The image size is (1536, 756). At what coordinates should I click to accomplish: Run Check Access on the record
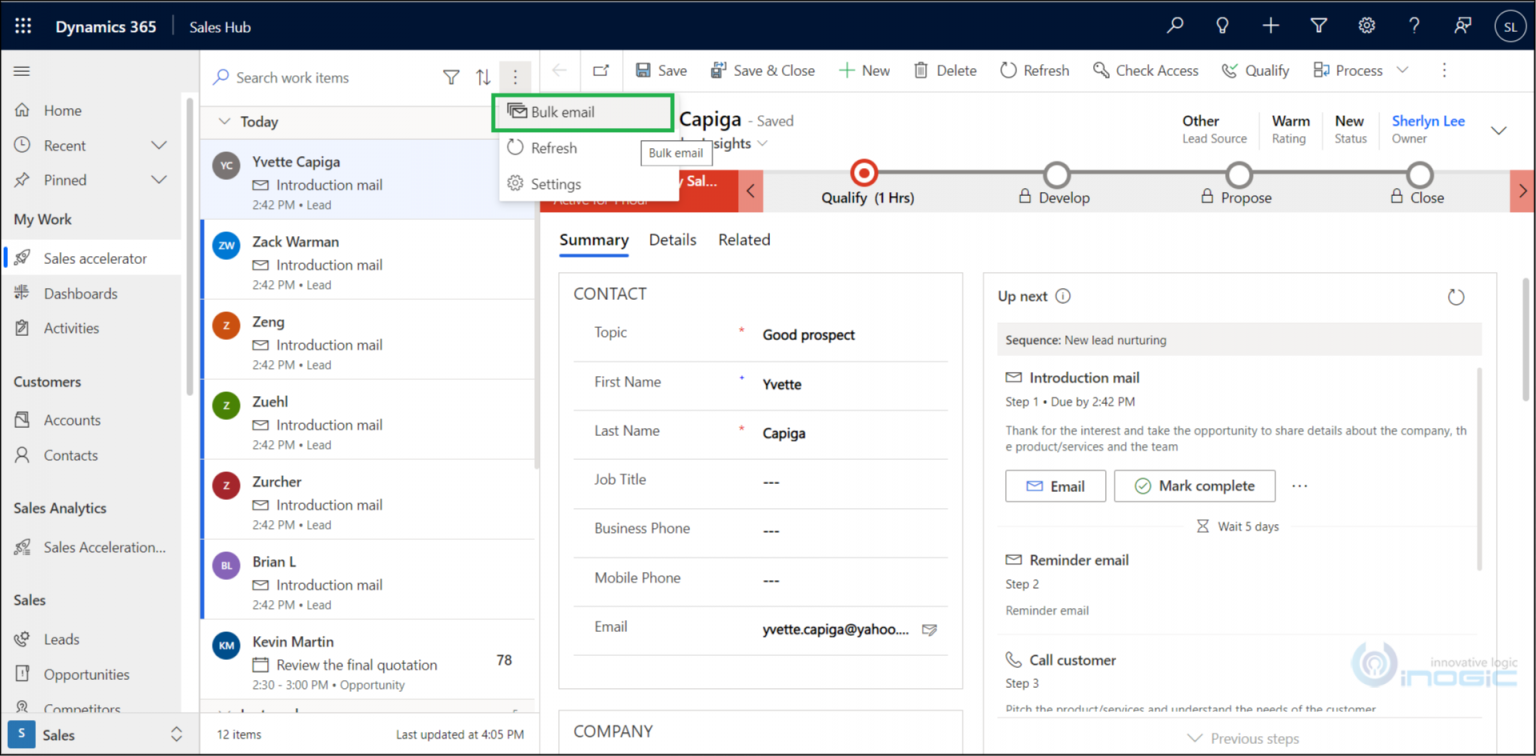coord(1146,70)
